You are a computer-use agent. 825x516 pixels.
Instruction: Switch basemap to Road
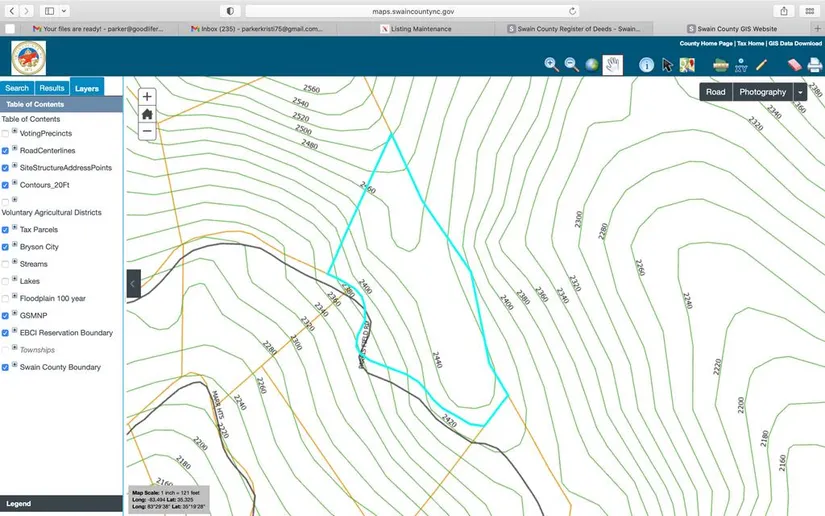click(716, 92)
